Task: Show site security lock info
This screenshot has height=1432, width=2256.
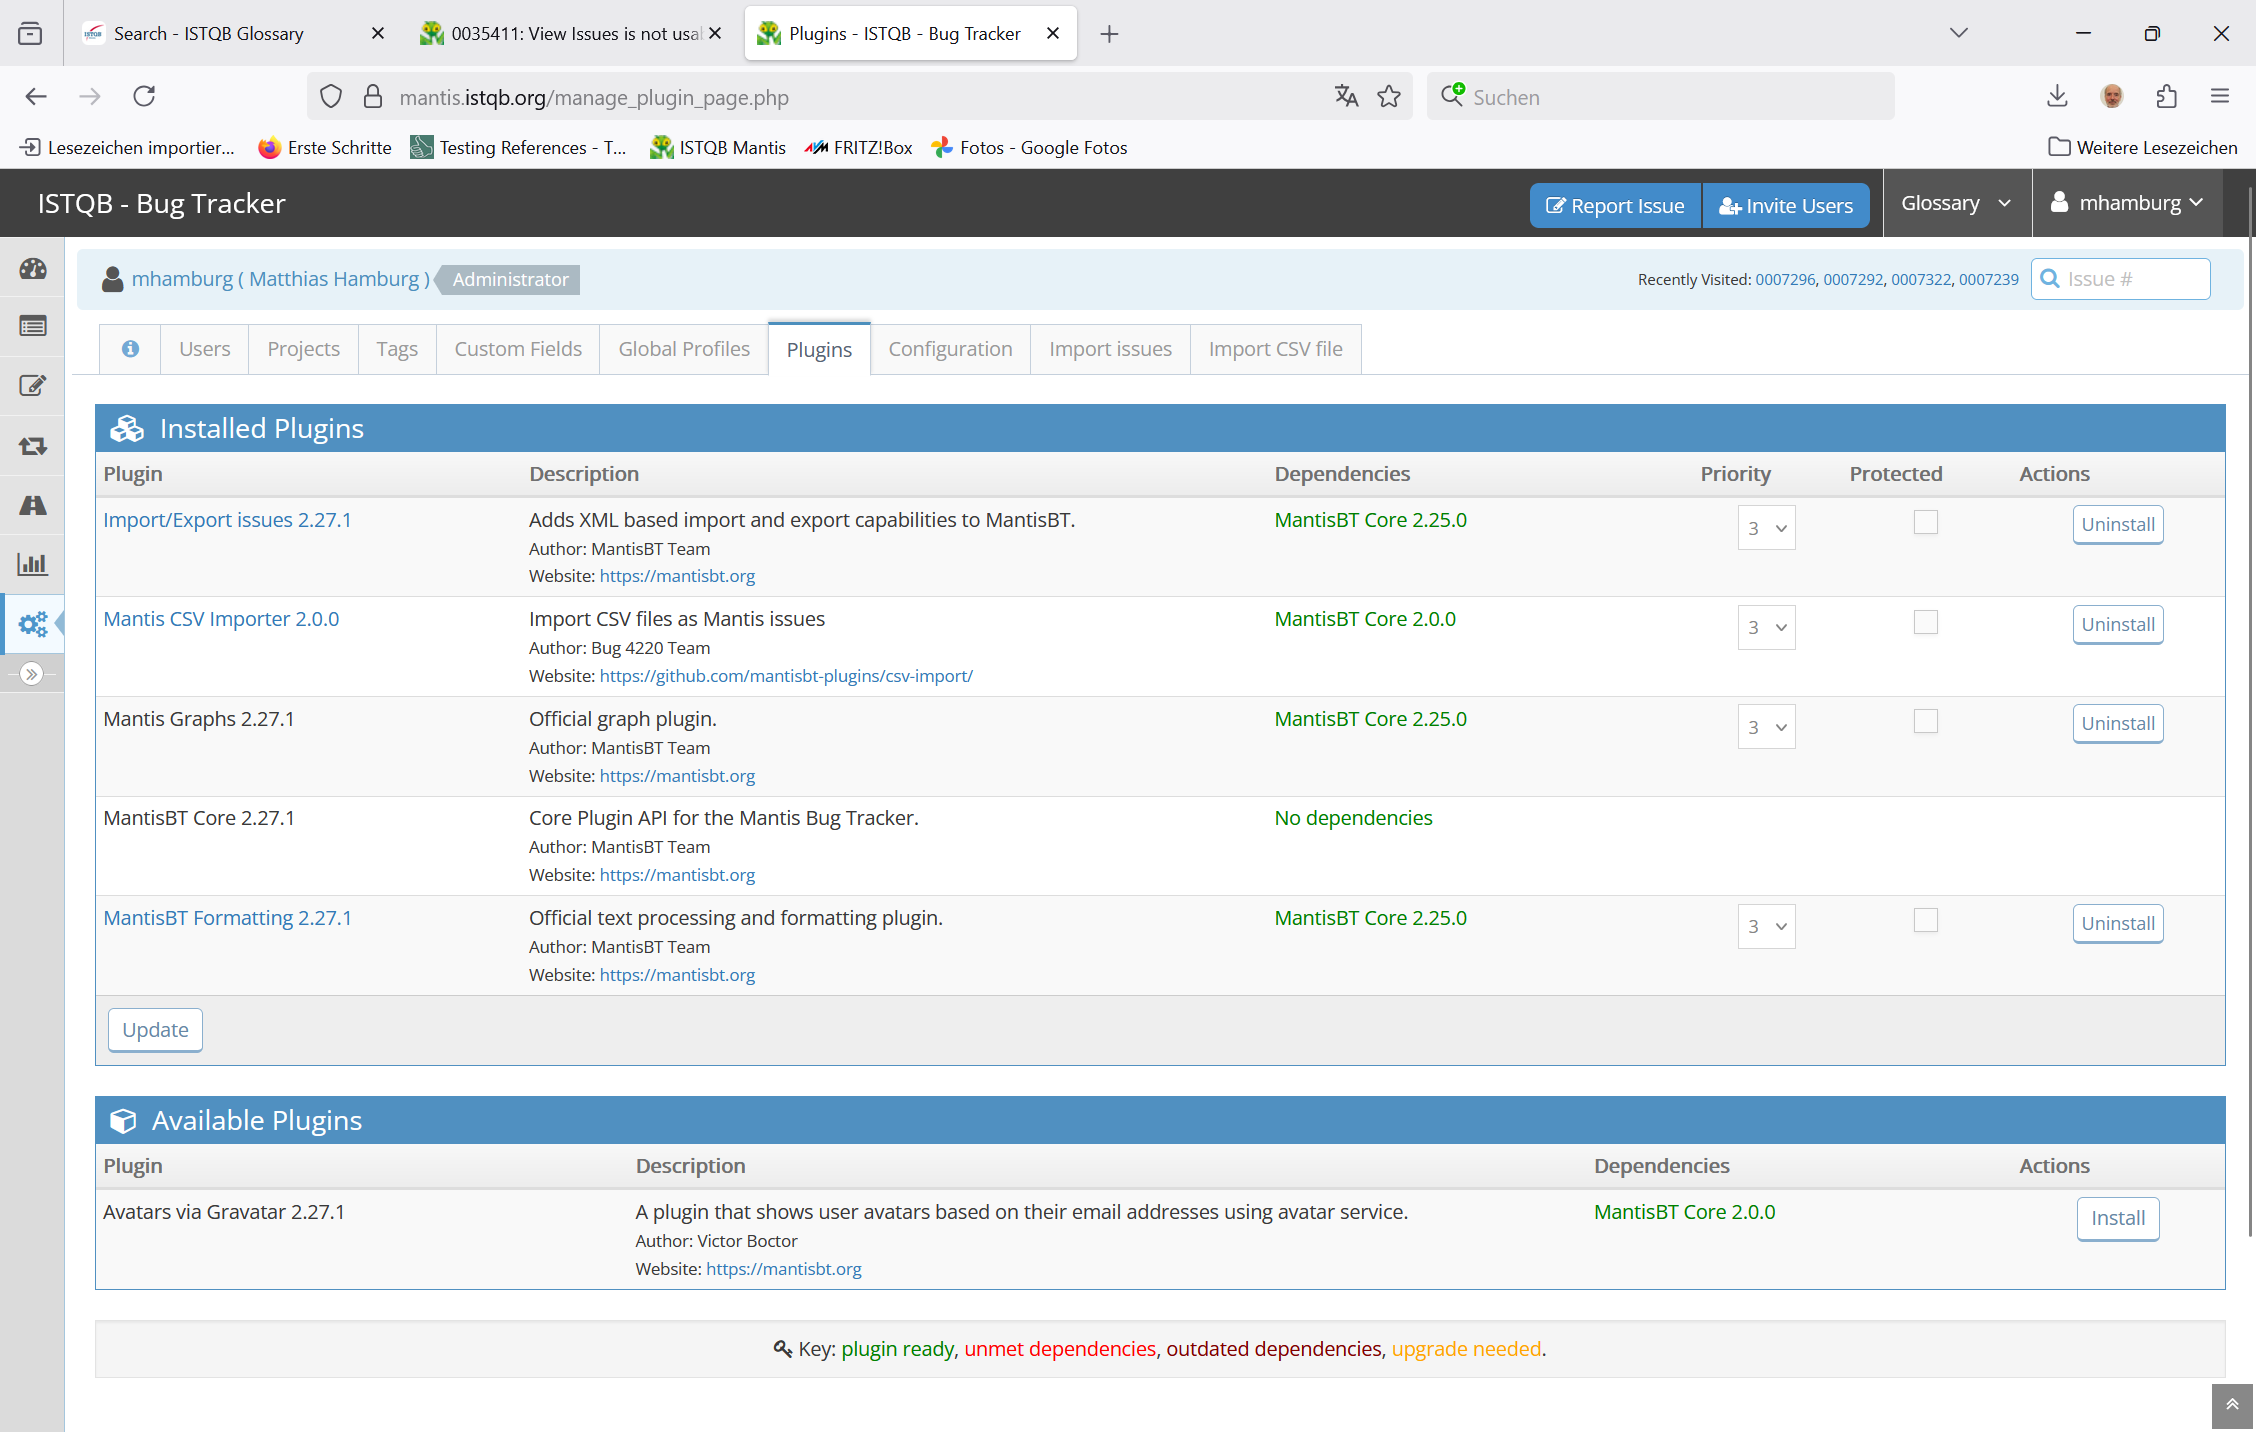Action: (373, 97)
